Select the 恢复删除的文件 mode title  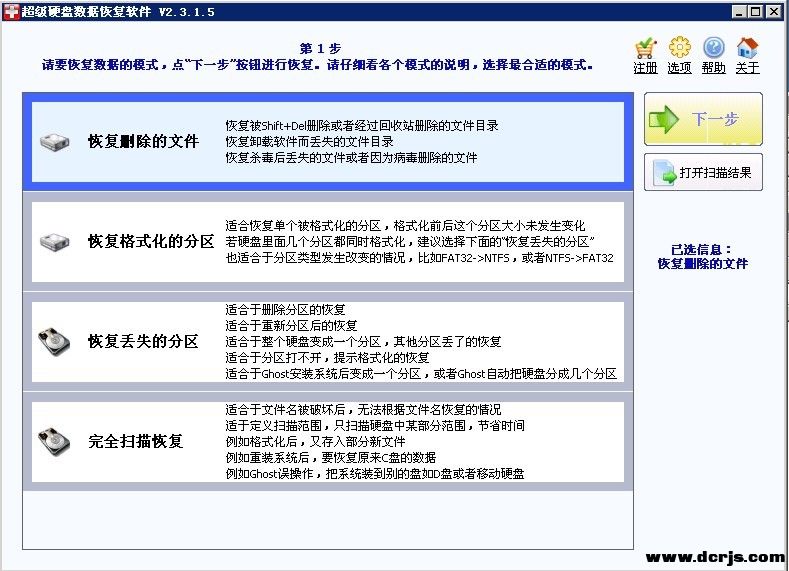(x=143, y=141)
